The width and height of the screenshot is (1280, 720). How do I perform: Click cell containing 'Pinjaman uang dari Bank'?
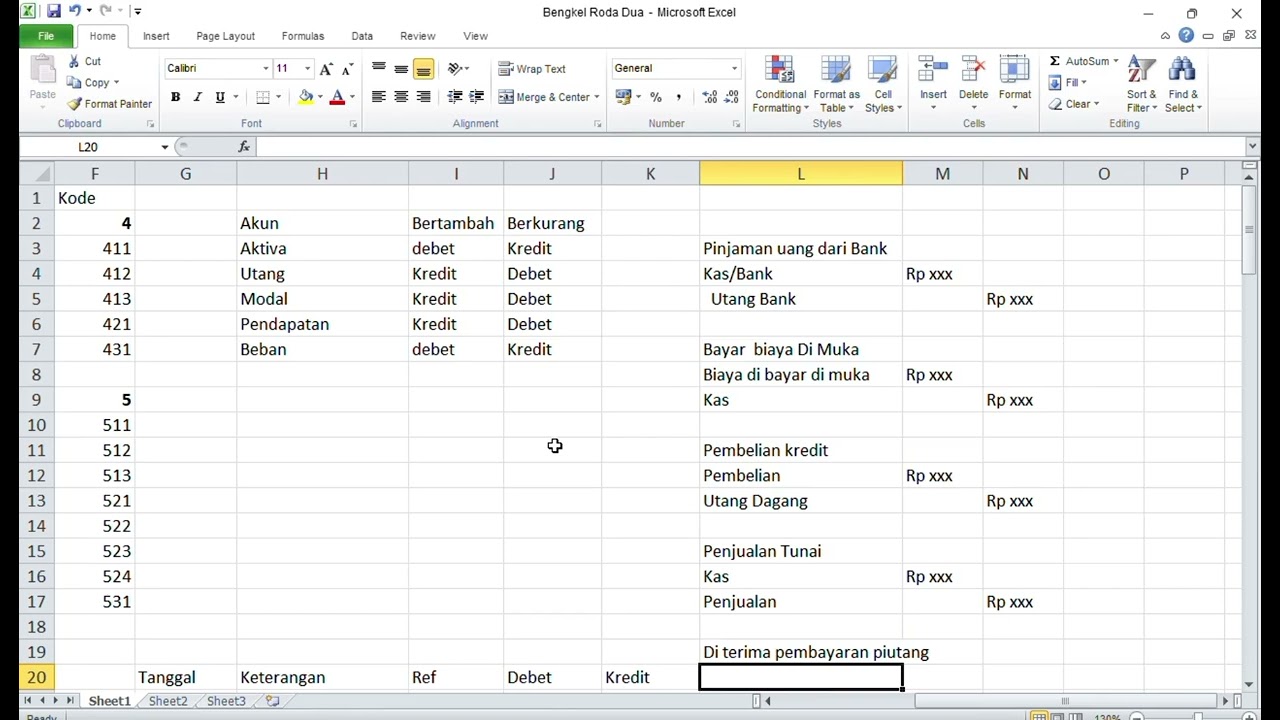[x=801, y=248]
